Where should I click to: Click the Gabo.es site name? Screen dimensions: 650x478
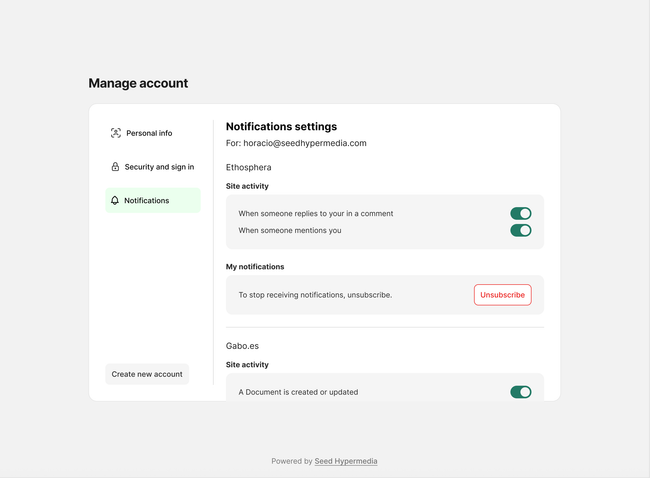(x=242, y=346)
